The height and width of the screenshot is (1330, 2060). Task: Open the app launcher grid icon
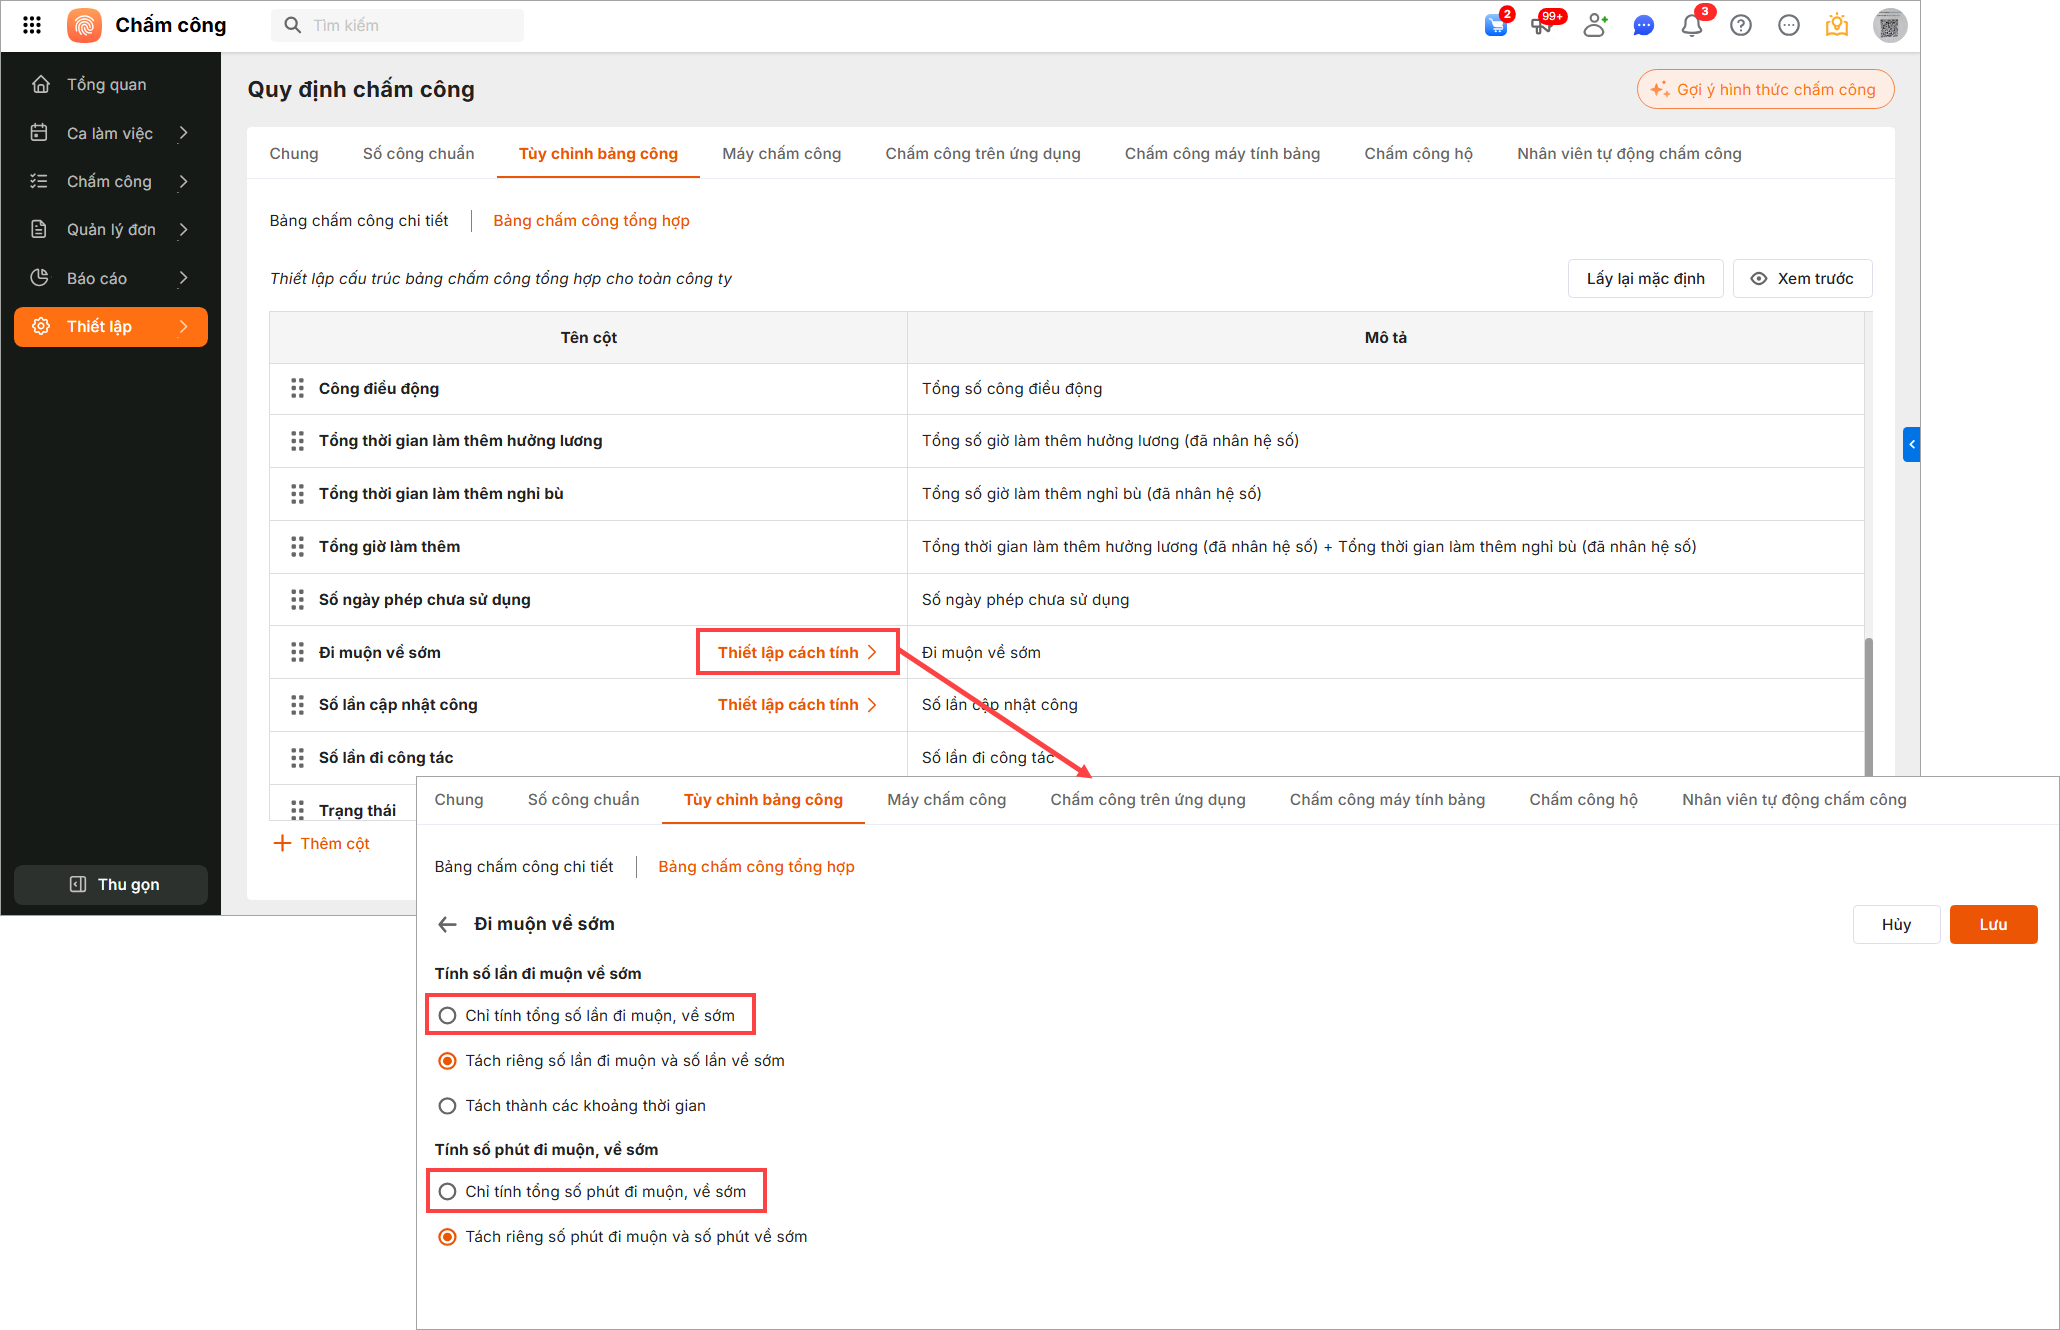point(32,25)
